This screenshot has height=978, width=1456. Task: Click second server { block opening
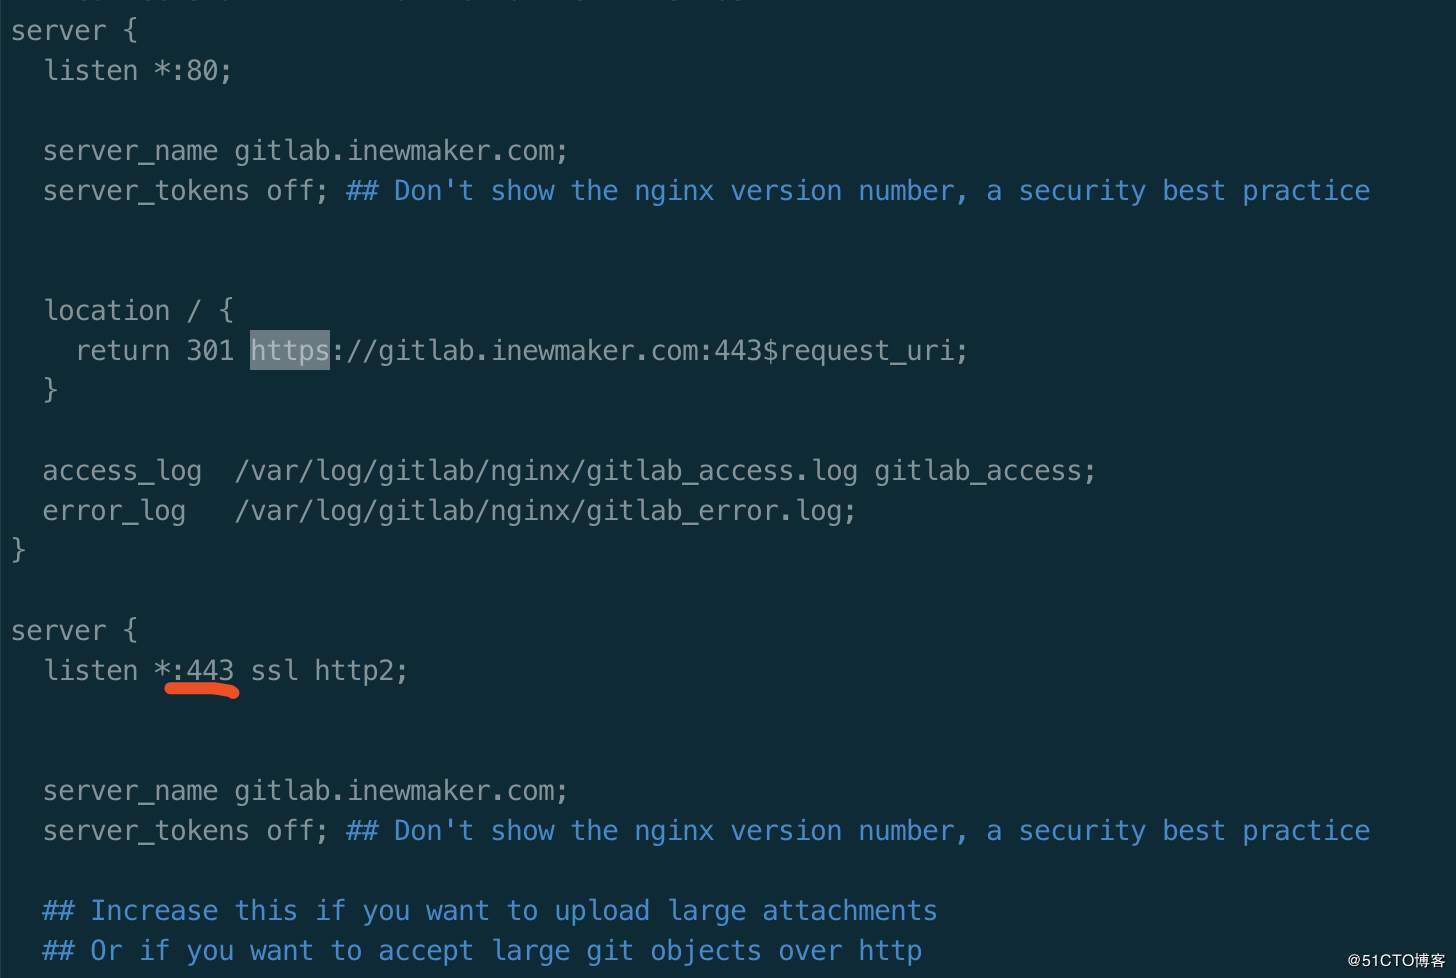click(74, 631)
